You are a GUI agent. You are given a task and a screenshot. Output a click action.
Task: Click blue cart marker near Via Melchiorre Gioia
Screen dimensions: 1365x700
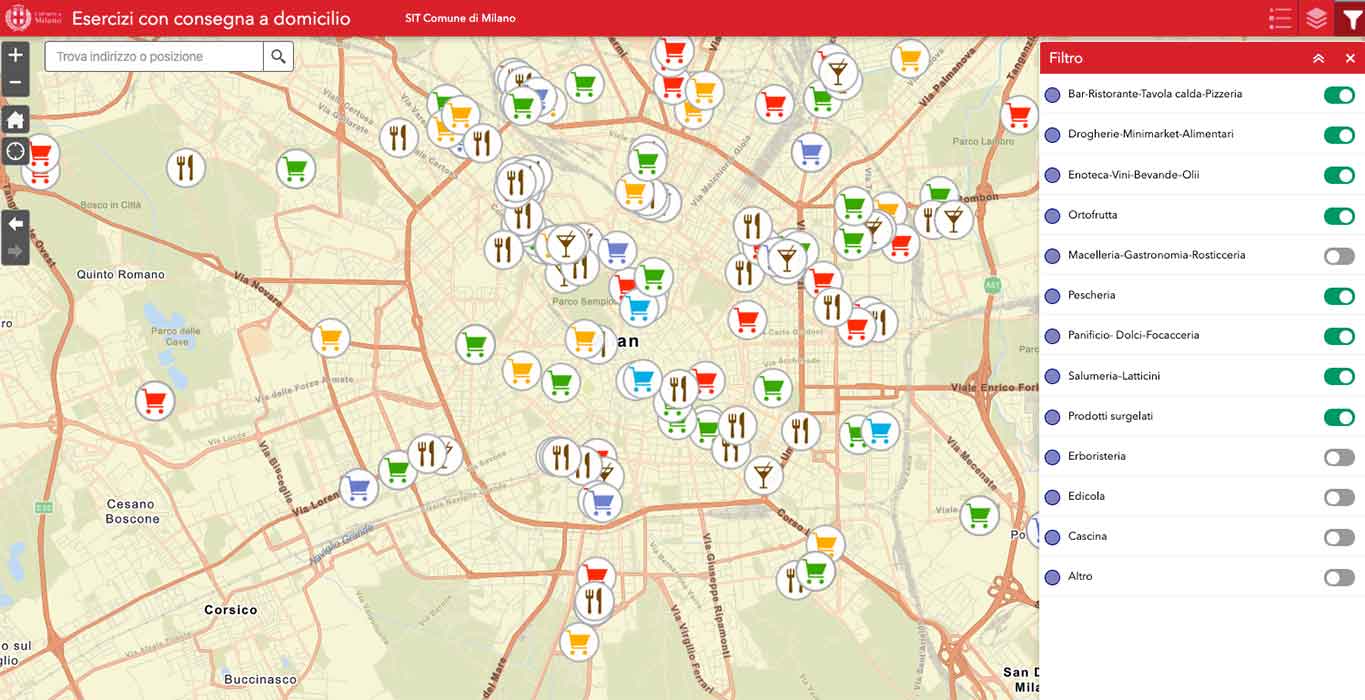[x=811, y=152]
